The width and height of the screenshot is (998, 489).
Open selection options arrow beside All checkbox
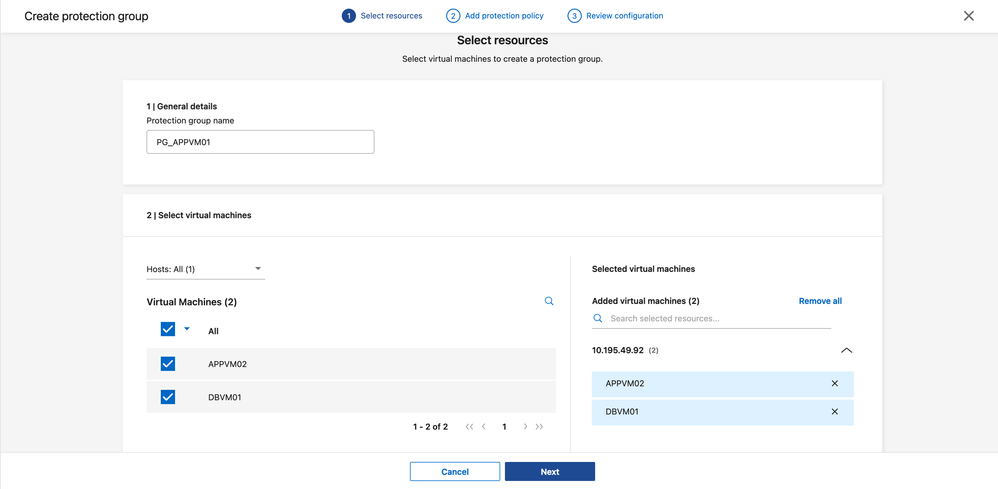[187, 329]
